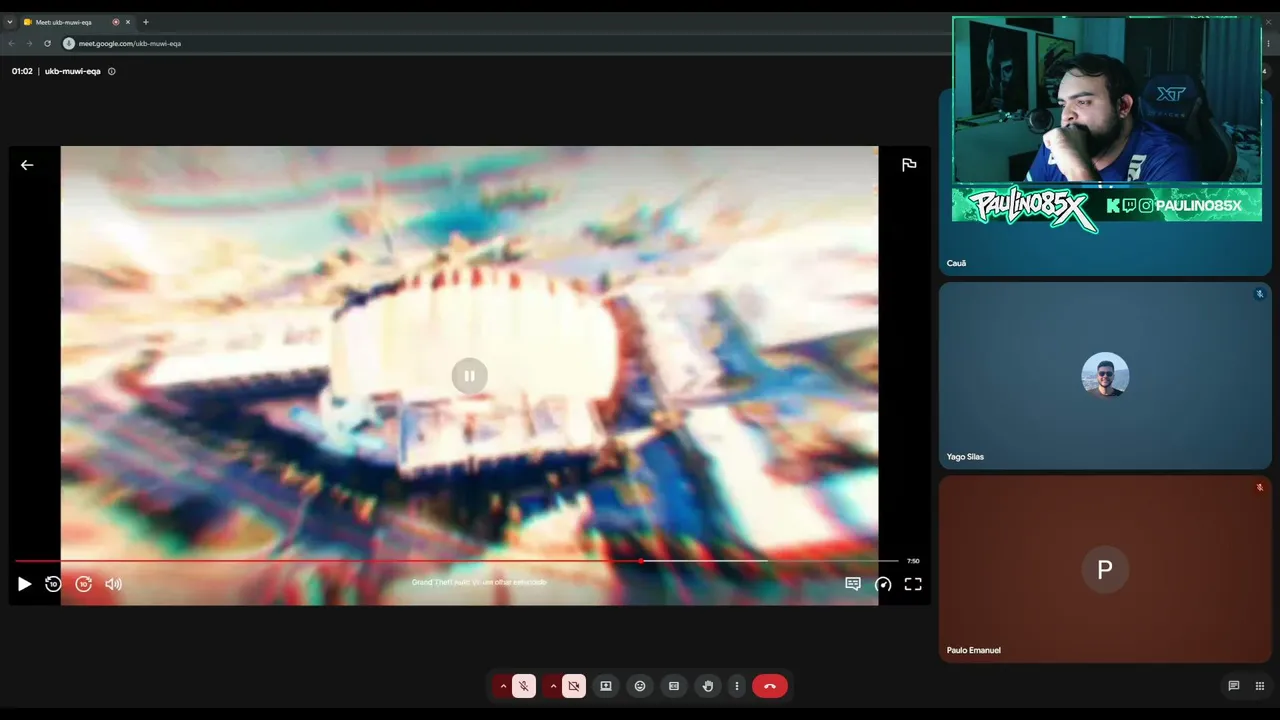Enter fullscreen in the video player

coord(913,584)
